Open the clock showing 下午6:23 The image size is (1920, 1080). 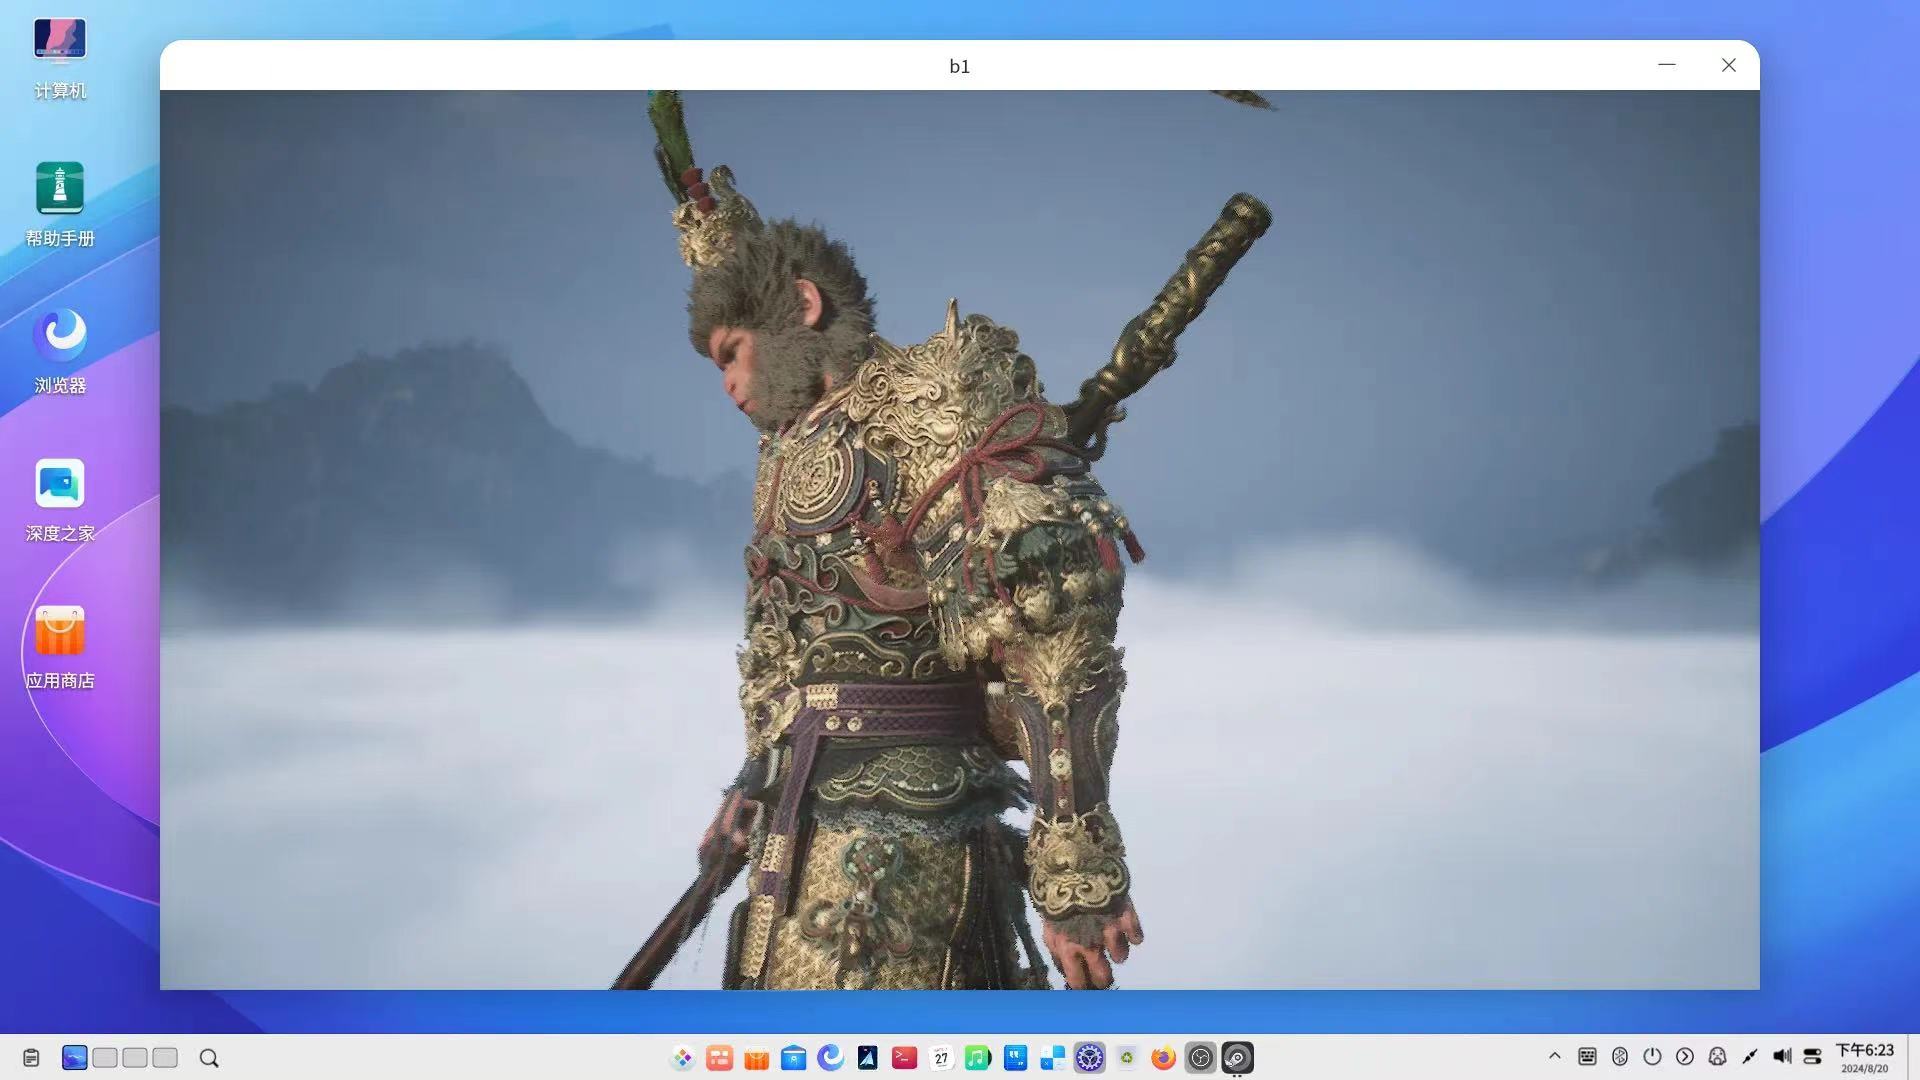1865,1057
